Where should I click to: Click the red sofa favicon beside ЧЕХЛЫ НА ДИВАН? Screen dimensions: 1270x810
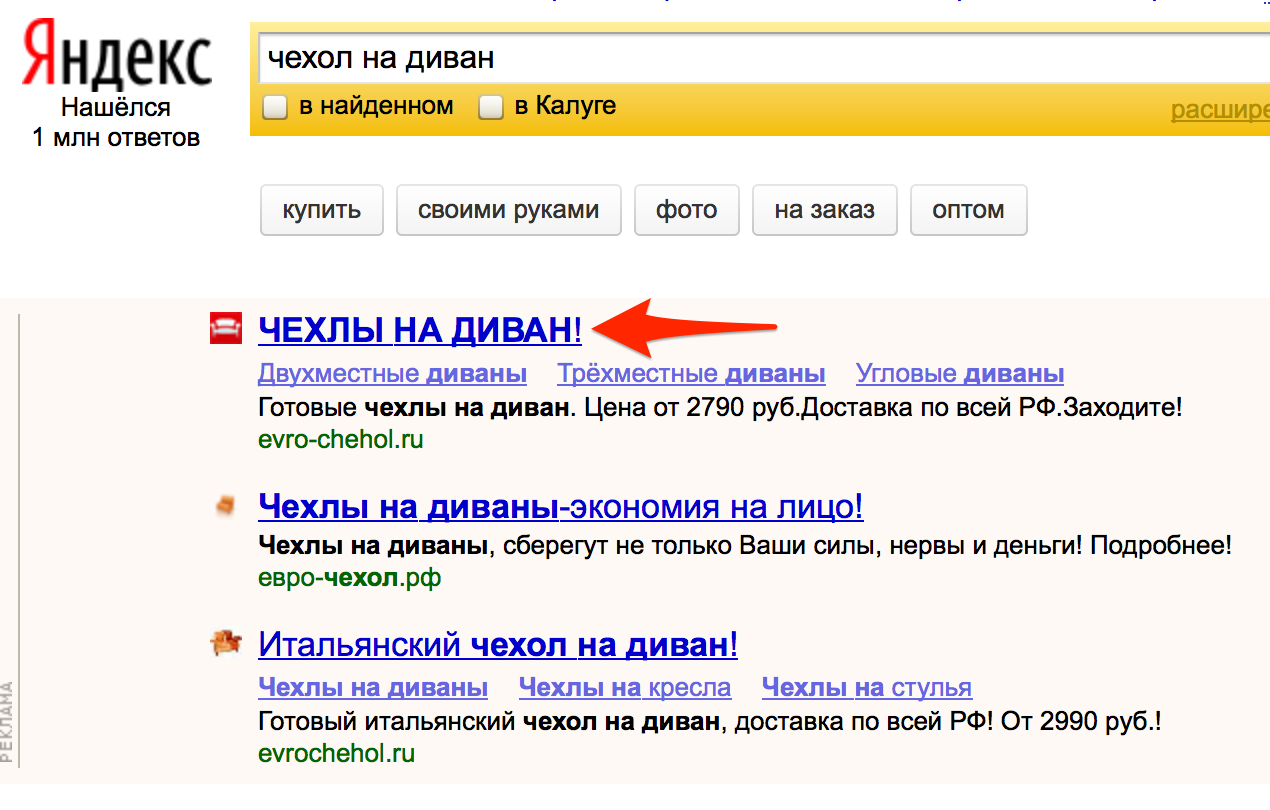226,329
